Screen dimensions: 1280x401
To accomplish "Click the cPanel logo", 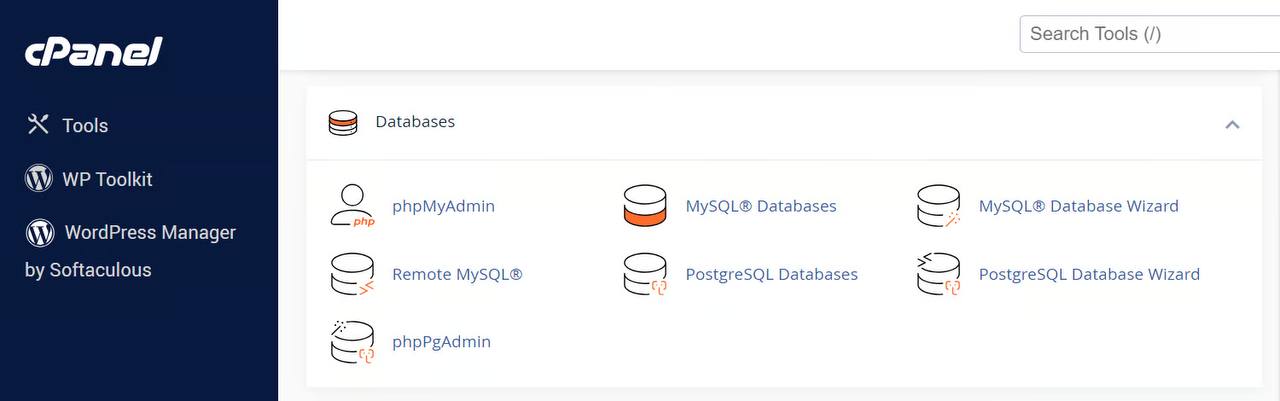I will pyautogui.click(x=93, y=52).
